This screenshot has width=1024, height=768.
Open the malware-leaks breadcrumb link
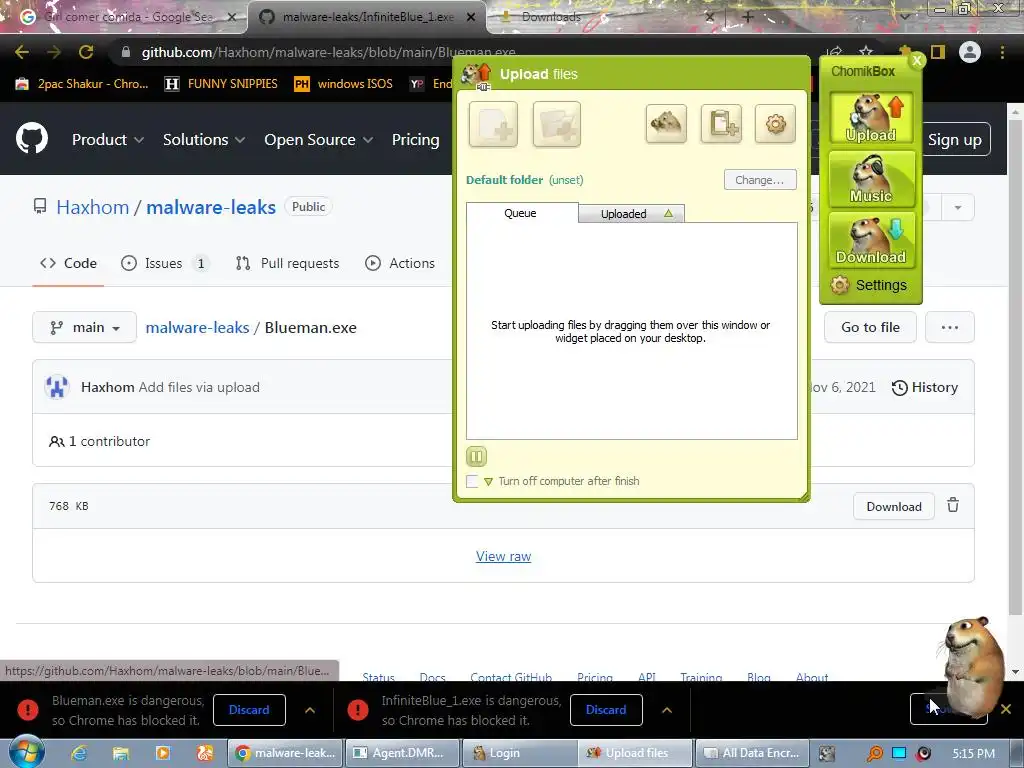tap(197, 328)
